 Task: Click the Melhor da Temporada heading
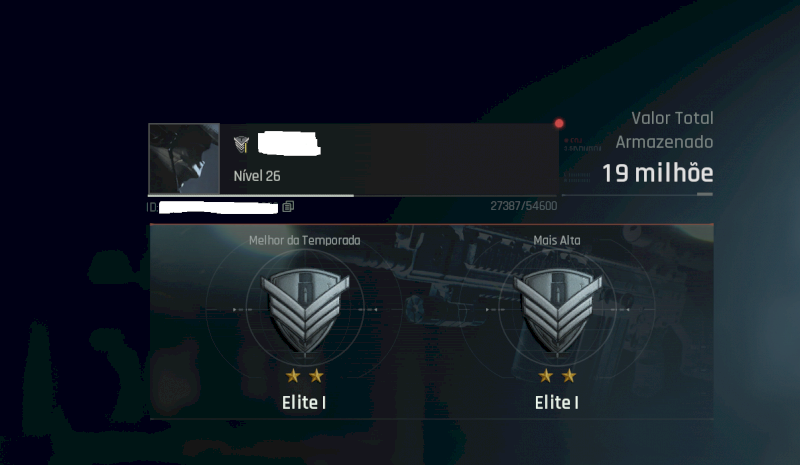click(305, 240)
